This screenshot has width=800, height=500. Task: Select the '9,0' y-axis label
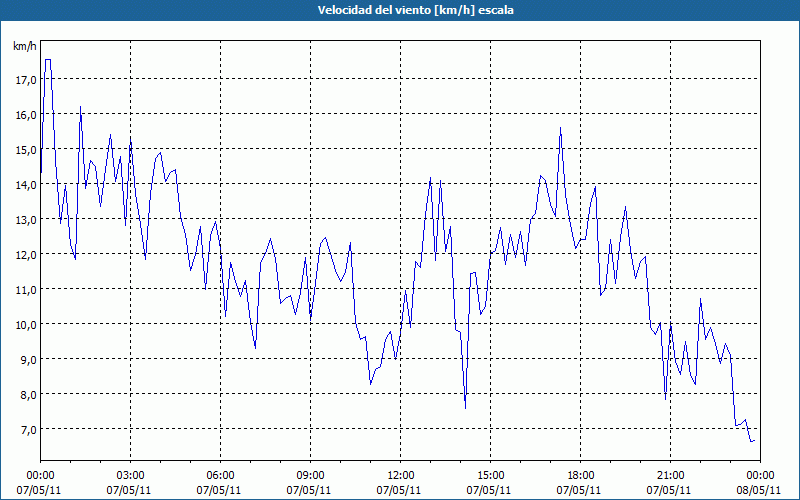[x=29, y=360]
